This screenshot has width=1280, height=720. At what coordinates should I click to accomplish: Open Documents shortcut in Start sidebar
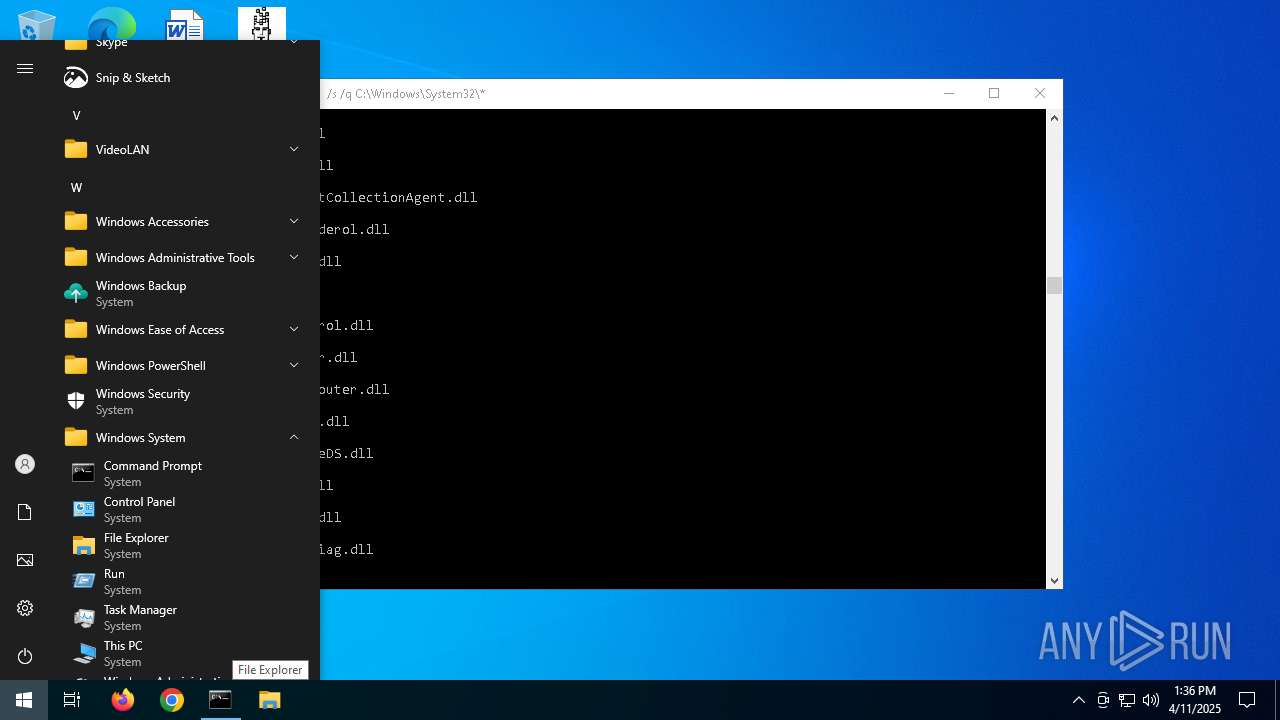[25, 512]
